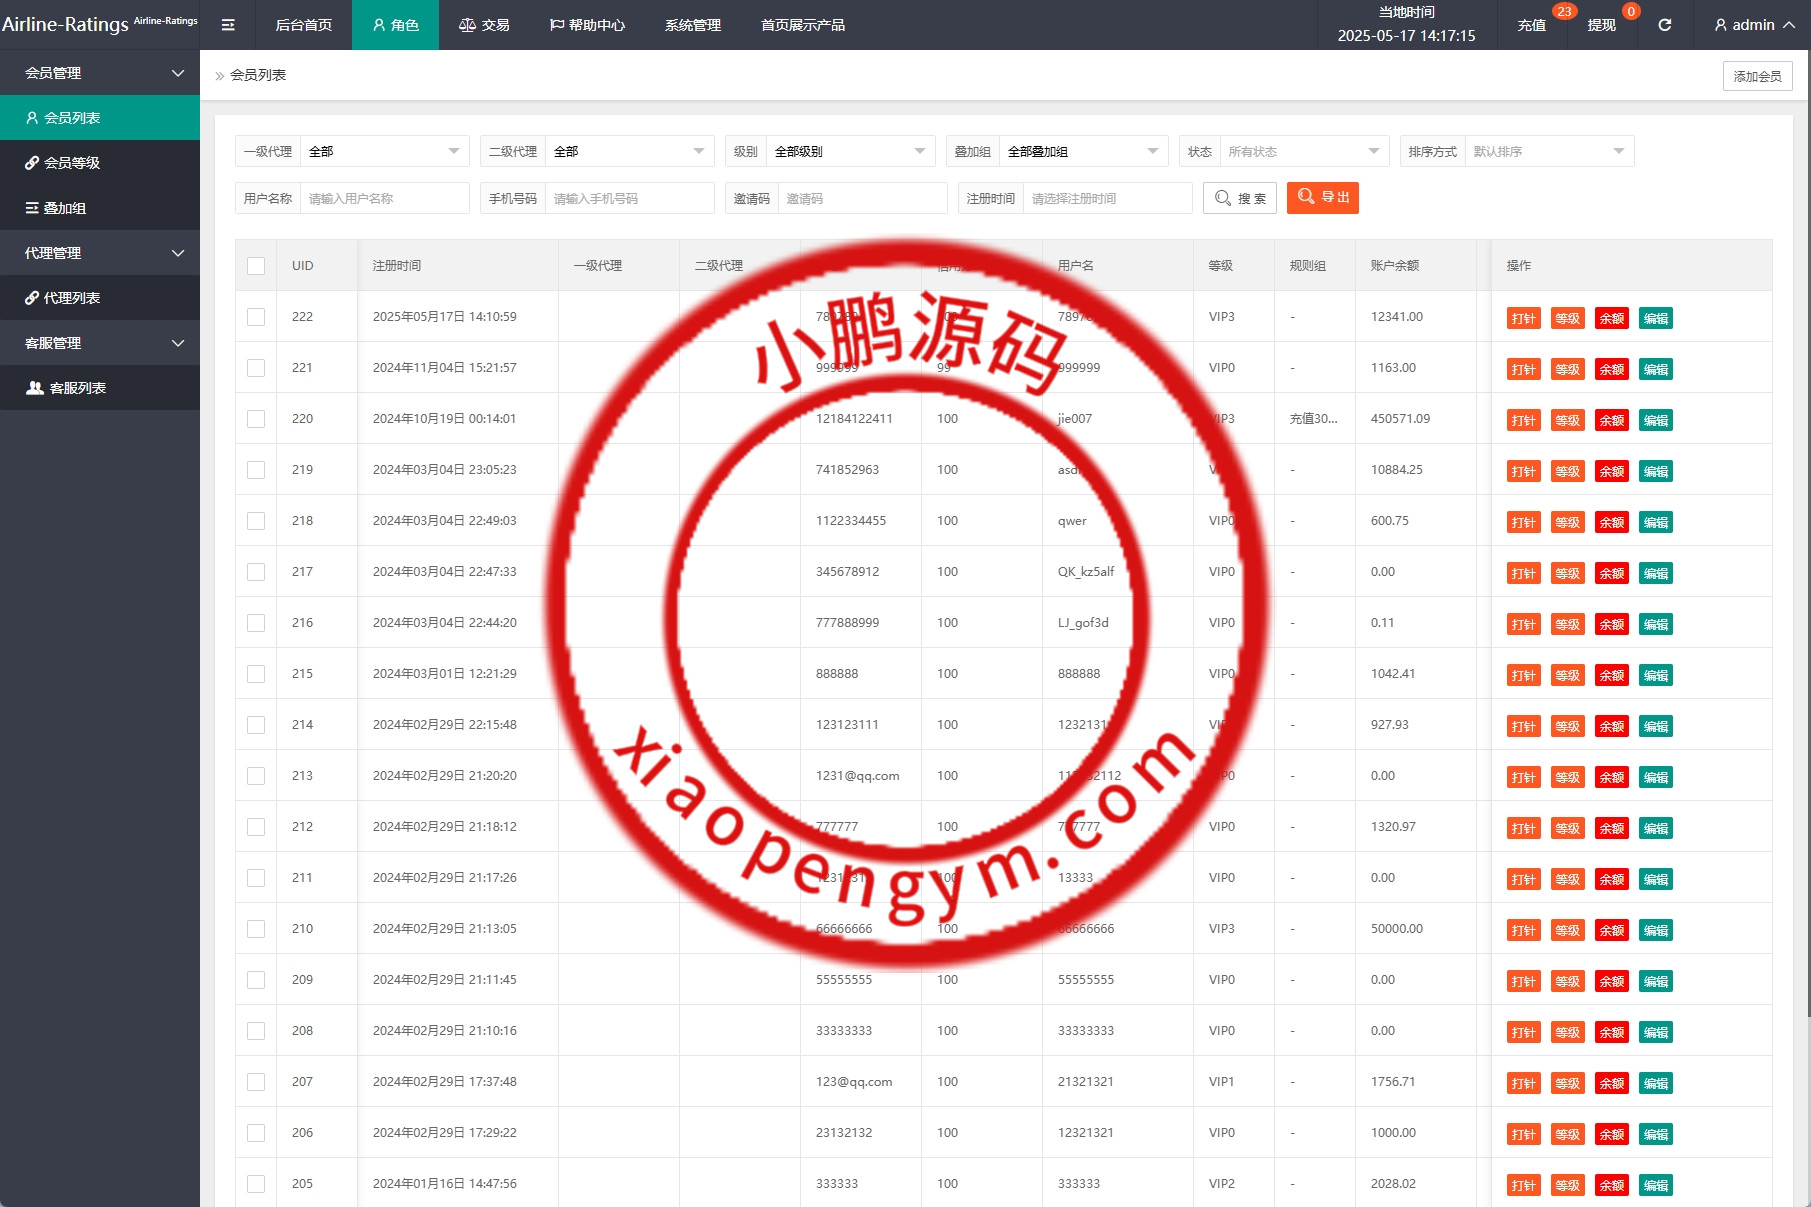Click the red 余额 button for UID 222
This screenshot has height=1207, width=1811.
click(1611, 319)
